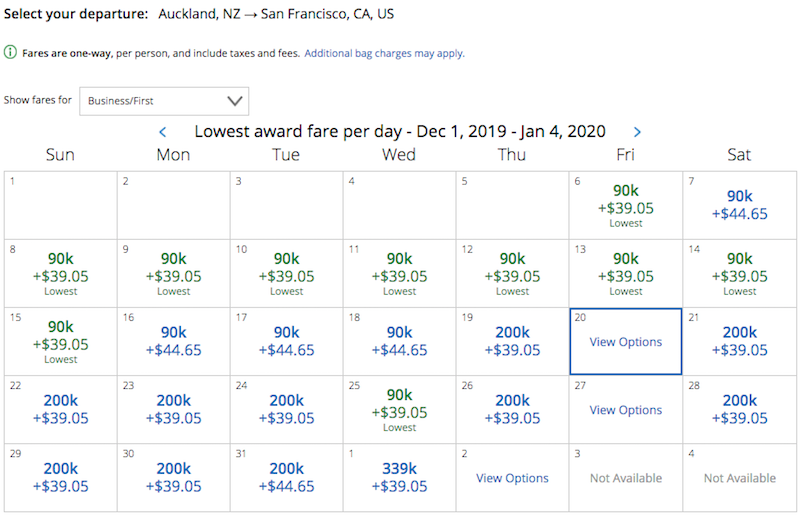Click the green info icon beside fares note

coord(10,53)
